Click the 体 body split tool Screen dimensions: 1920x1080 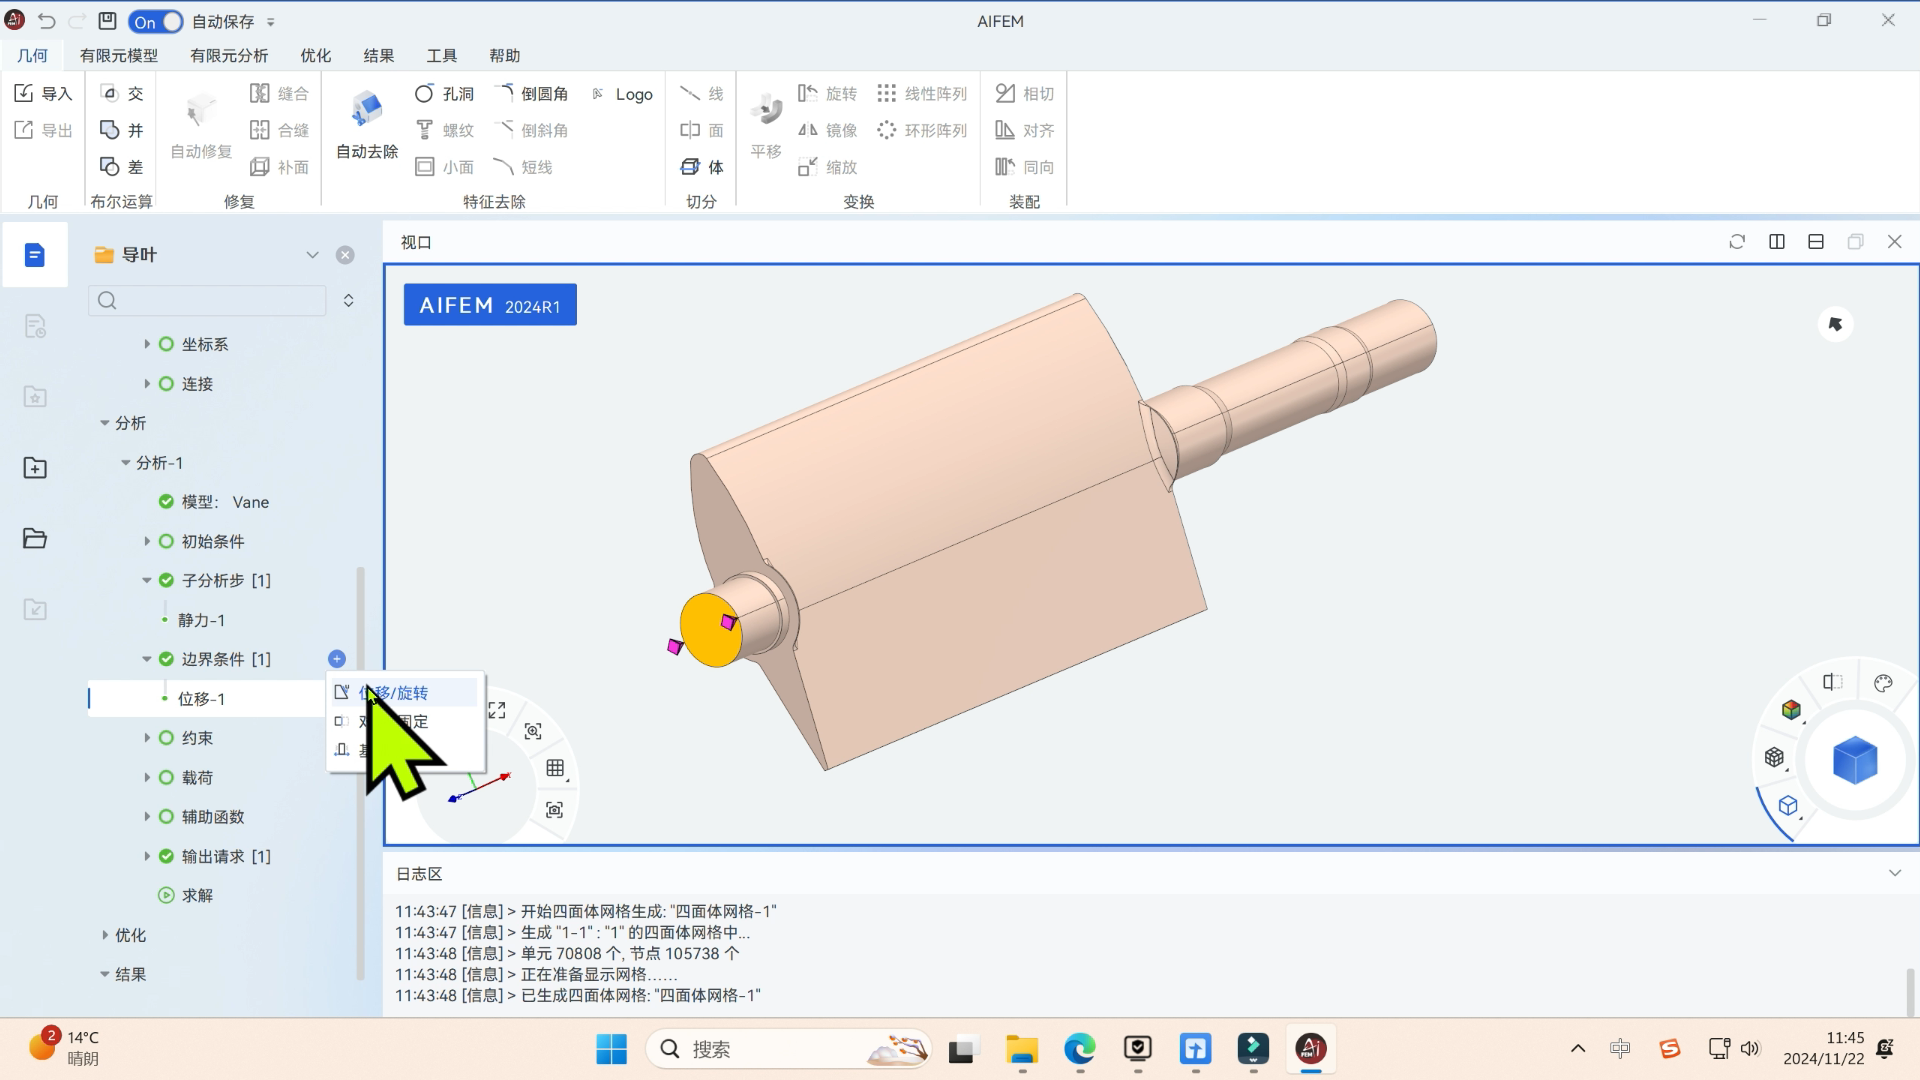click(x=702, y=167)
